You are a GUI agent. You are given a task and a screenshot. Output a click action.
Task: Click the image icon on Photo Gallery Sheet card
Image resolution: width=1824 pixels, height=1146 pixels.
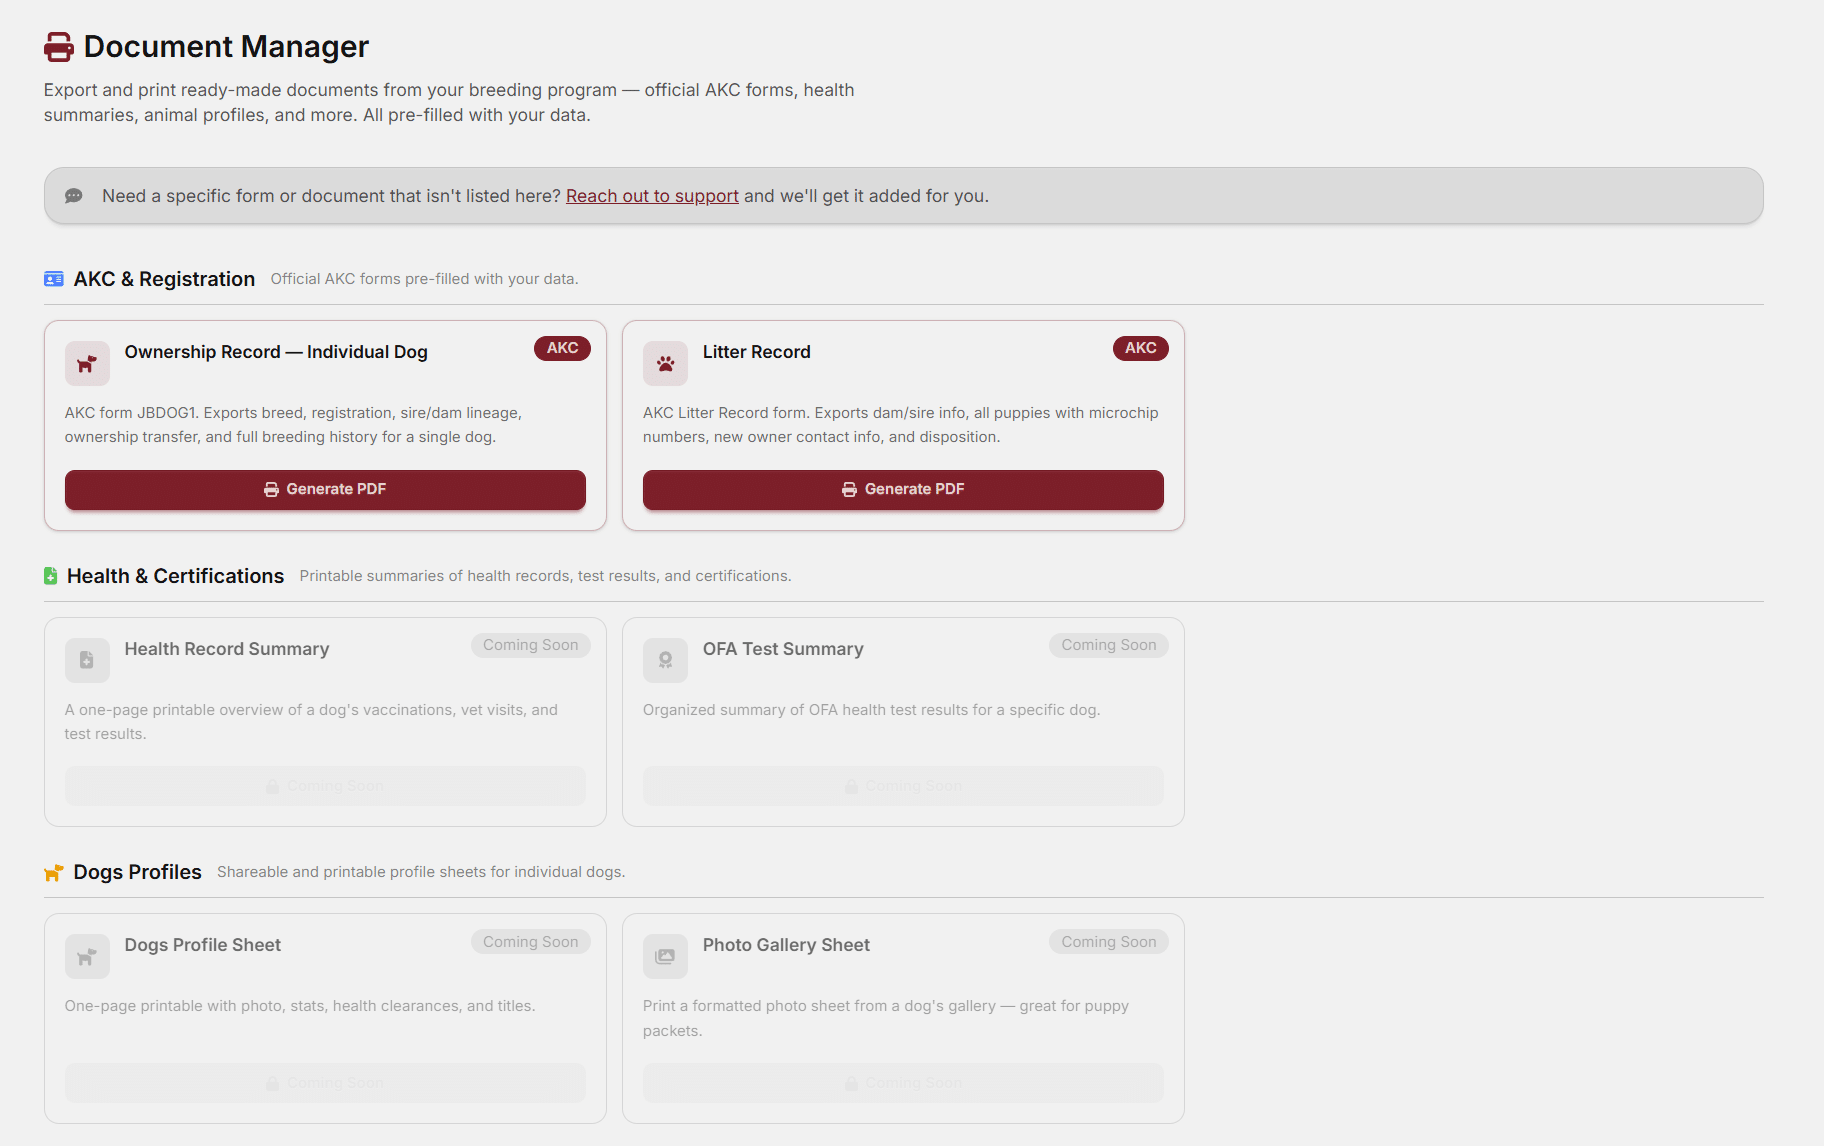(665, 956)
